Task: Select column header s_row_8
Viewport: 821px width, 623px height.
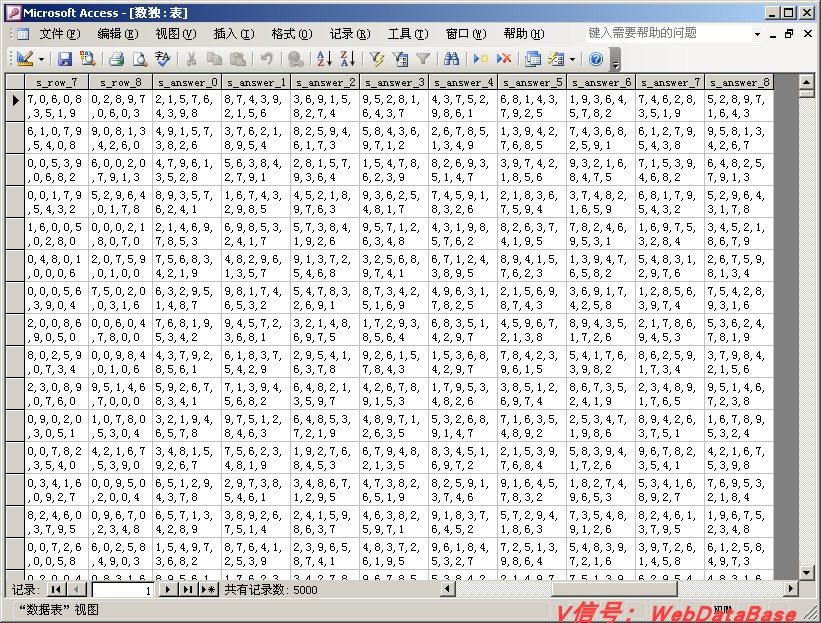Action: [120, 82]
